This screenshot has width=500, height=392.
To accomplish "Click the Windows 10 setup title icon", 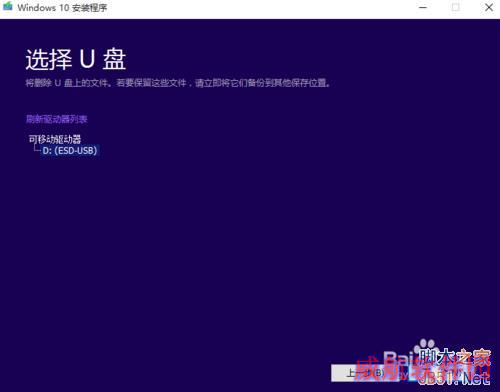I will tap(7, 7).
